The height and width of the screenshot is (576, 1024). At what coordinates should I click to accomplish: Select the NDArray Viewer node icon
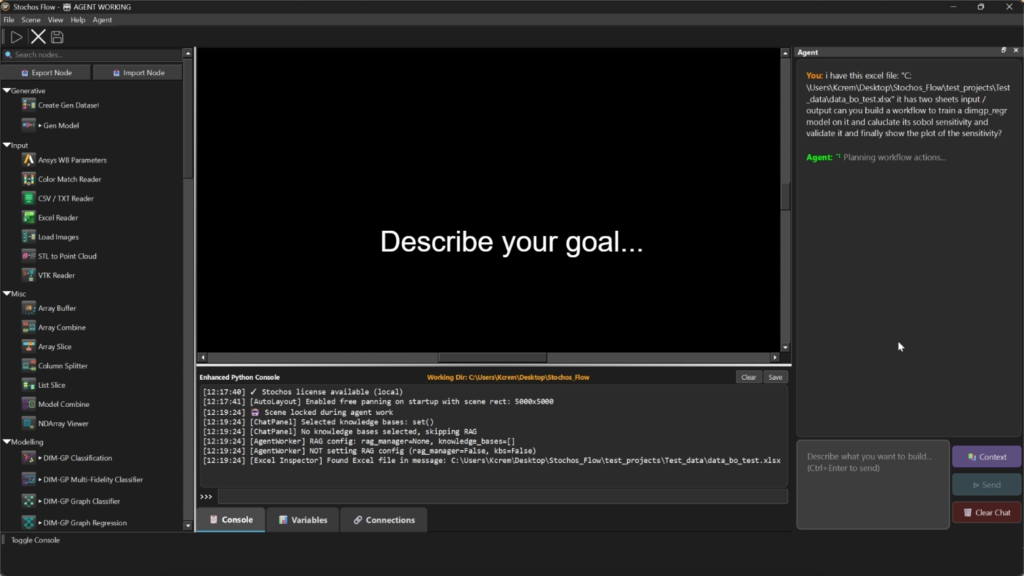[29, 423]
